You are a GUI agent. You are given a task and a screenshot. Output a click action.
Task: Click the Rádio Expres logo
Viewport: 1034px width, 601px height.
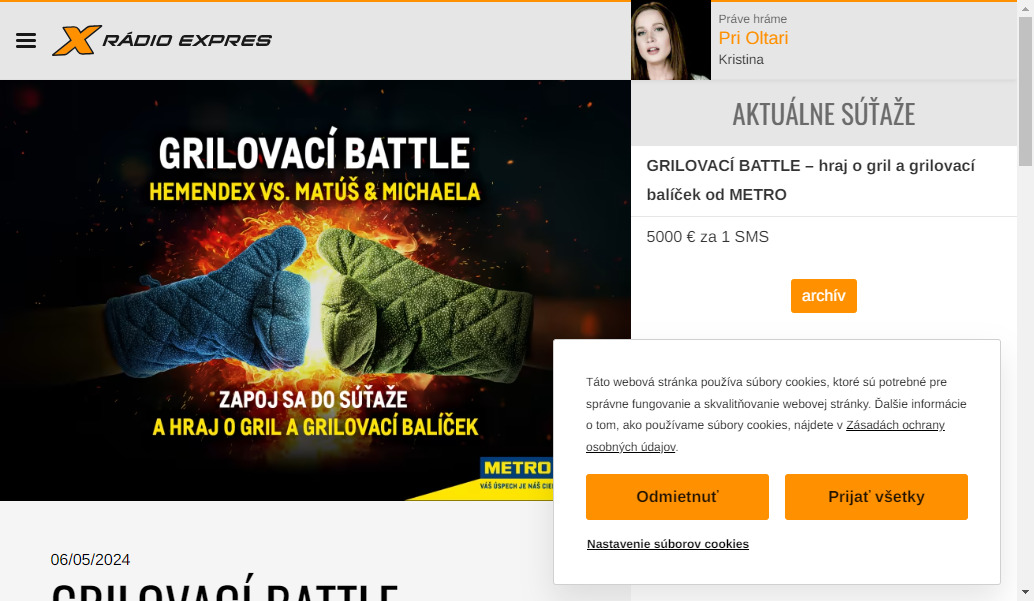coord(162,40)
